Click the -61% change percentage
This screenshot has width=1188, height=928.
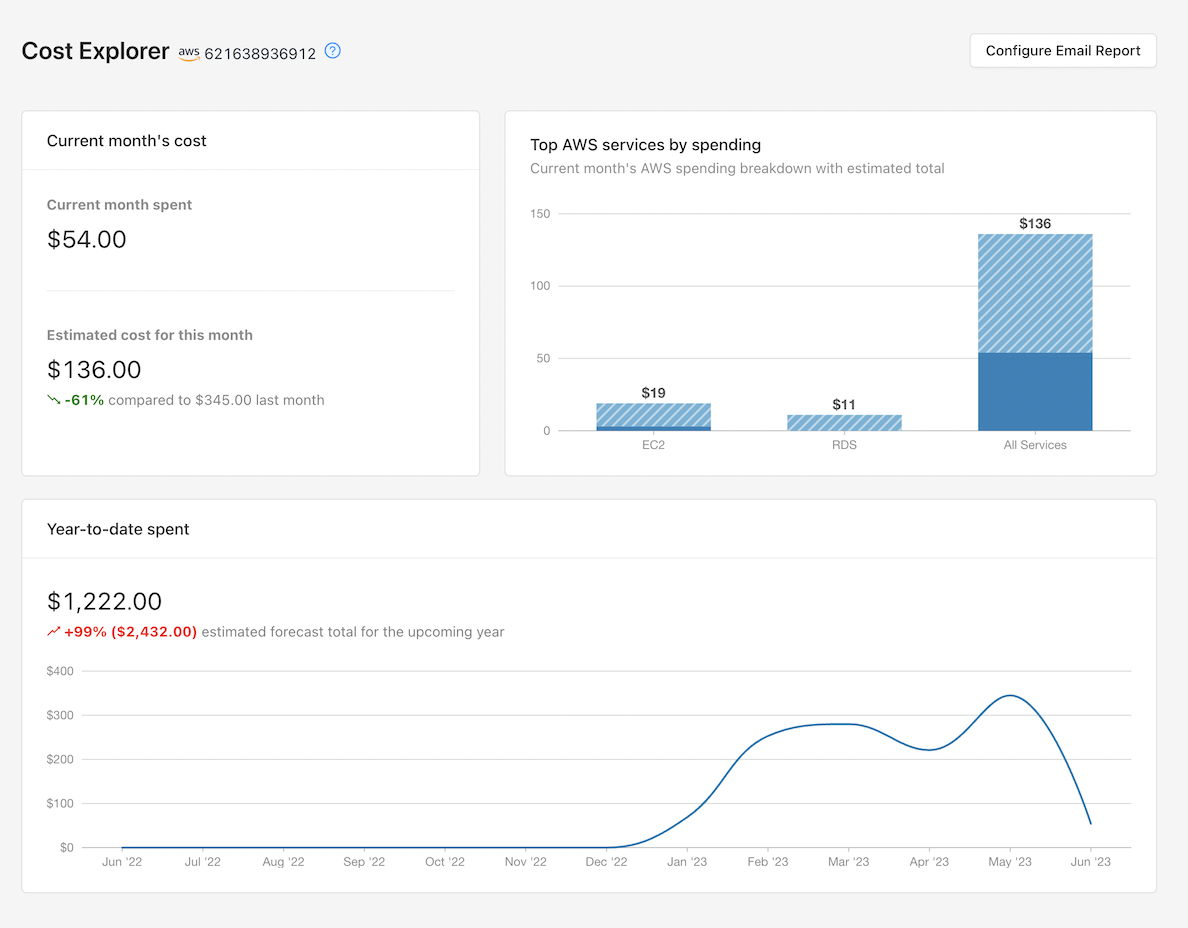point(84,400)
